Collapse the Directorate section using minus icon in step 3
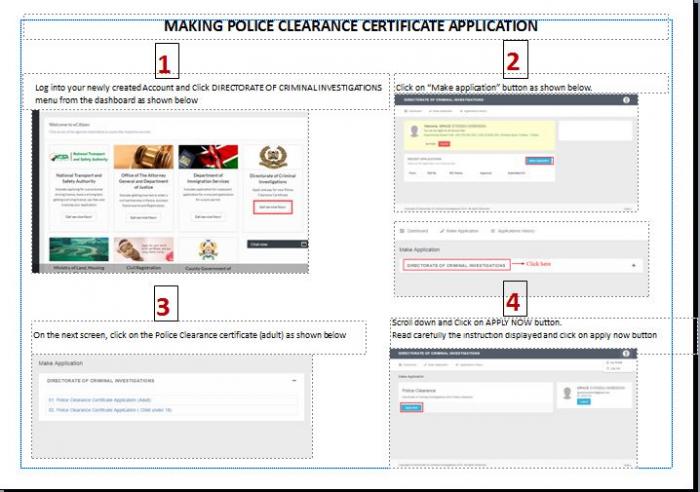Screen dimensions: 700x492 [294, 381]
